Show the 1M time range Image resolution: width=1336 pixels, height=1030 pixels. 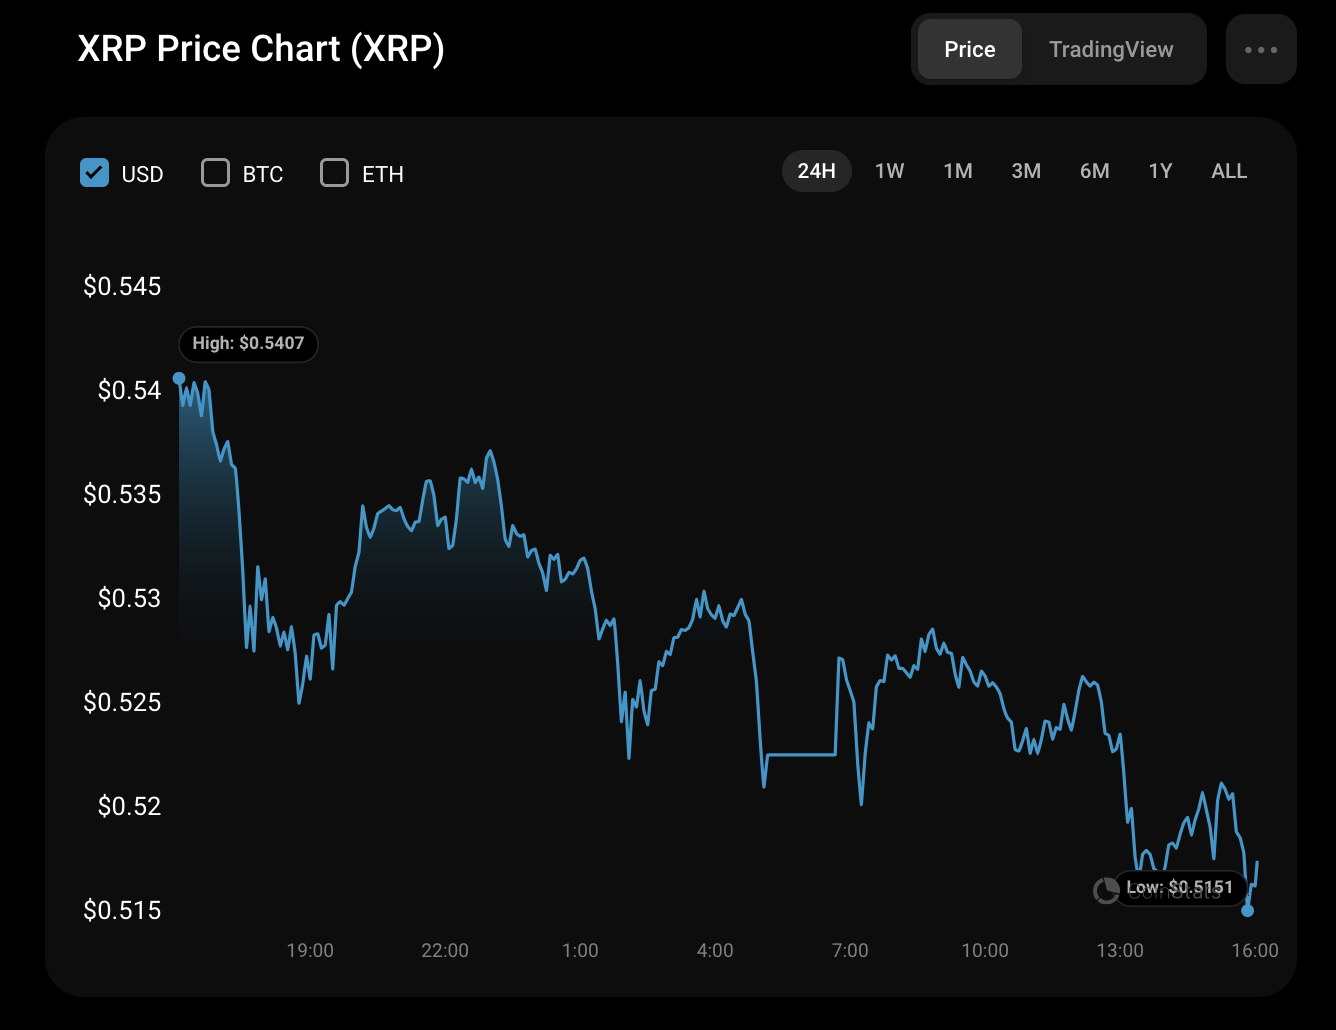tap(958, 171)
